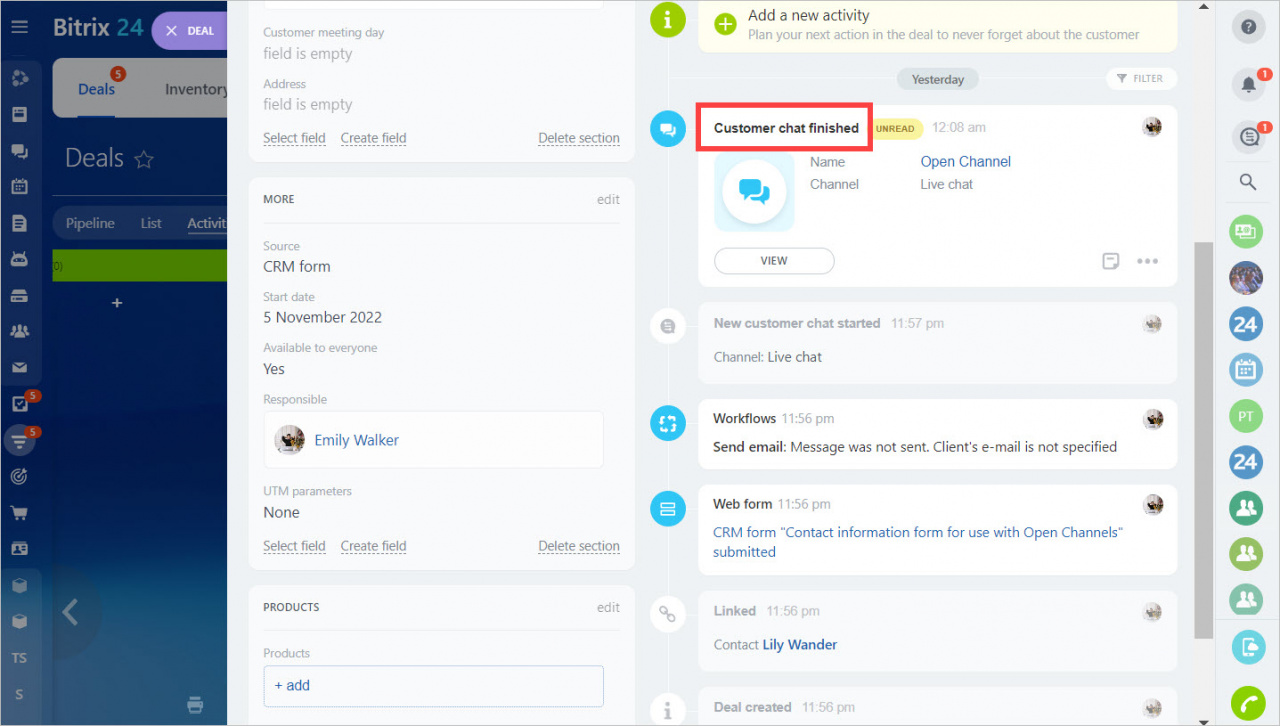Open the Mail envelope icon in sidebar
Screen dimensions: 1280x726
click(19, 368)
